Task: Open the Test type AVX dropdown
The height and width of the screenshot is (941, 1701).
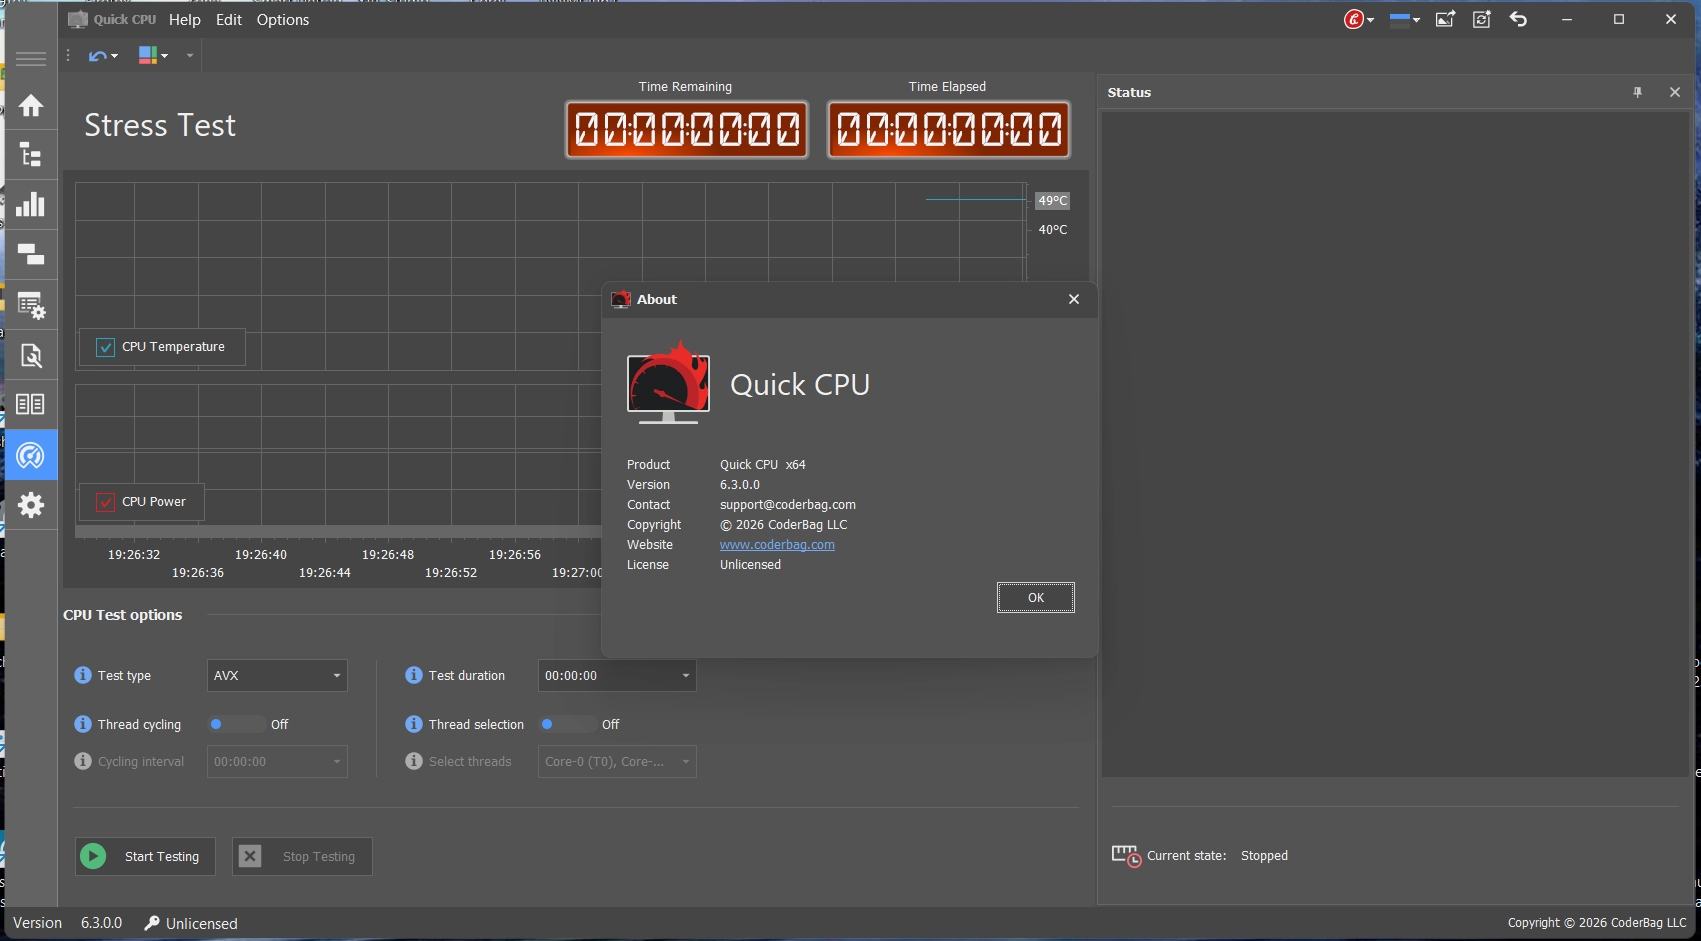Action: 277,676
